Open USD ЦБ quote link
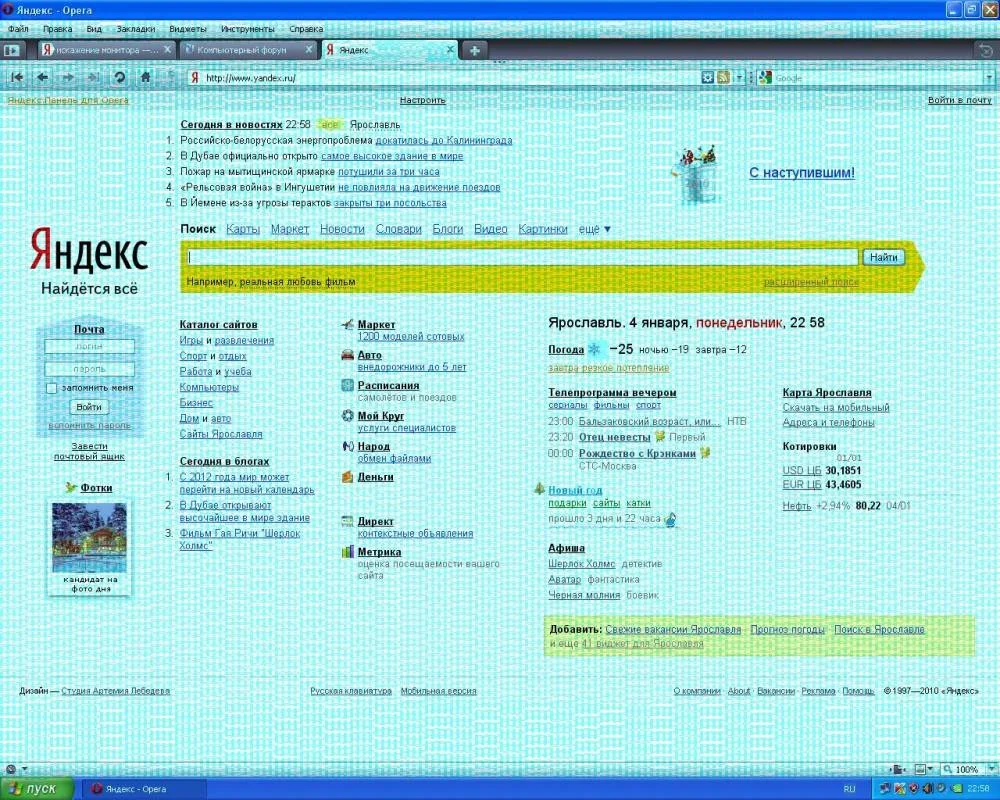This screenshot has height=800, width=1000. (x=802, y=470)
